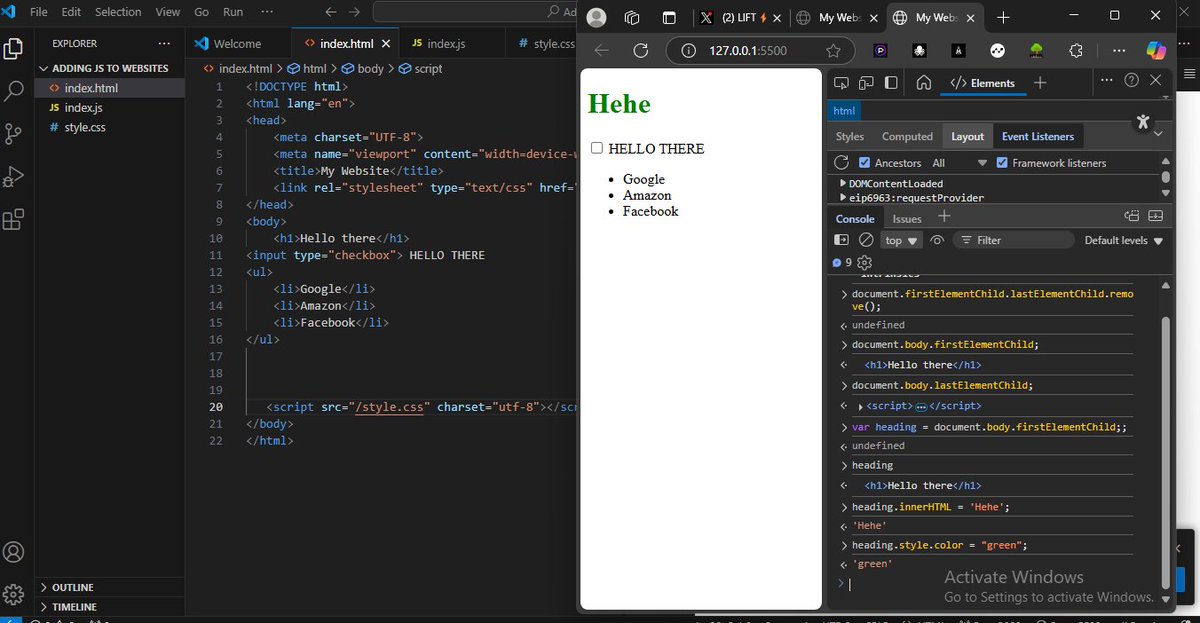
Task: Go forward with VS Code navigation arrow
Action: pyautogui.click(x=354, y=12)
